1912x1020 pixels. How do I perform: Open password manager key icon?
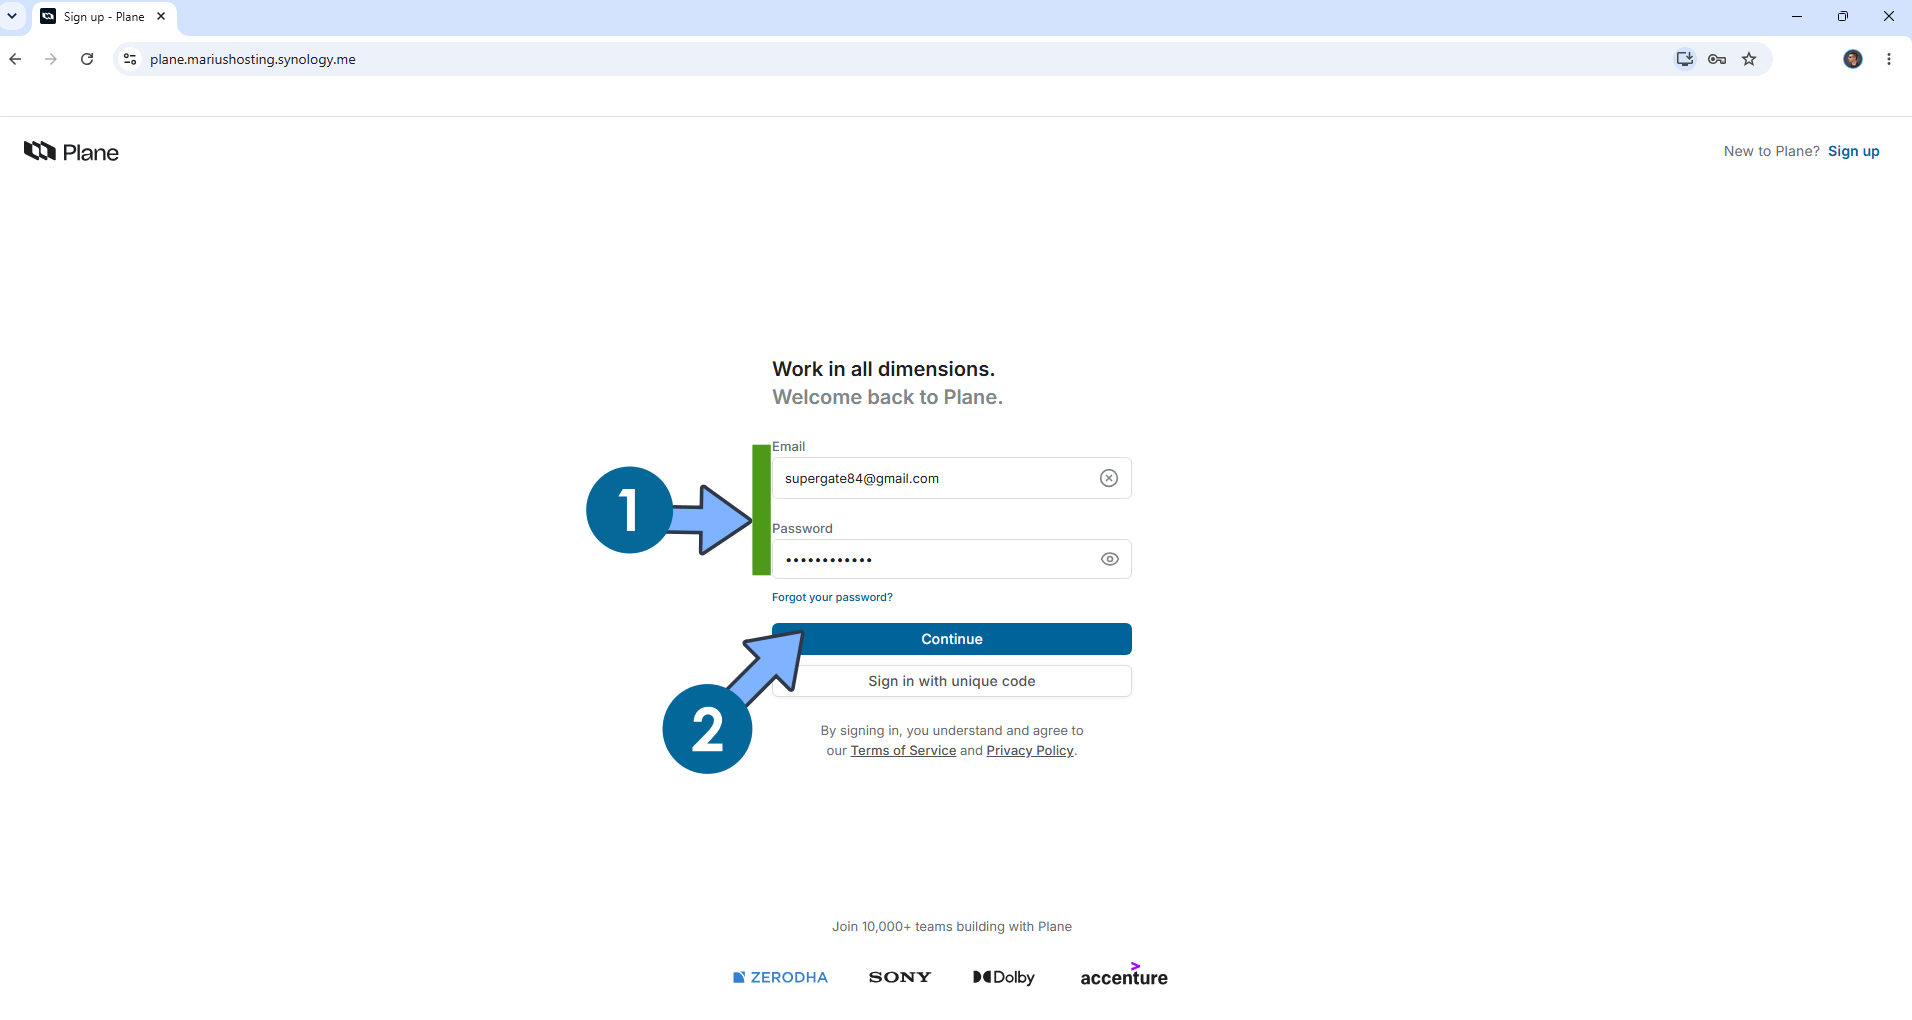coord(1717,59)
